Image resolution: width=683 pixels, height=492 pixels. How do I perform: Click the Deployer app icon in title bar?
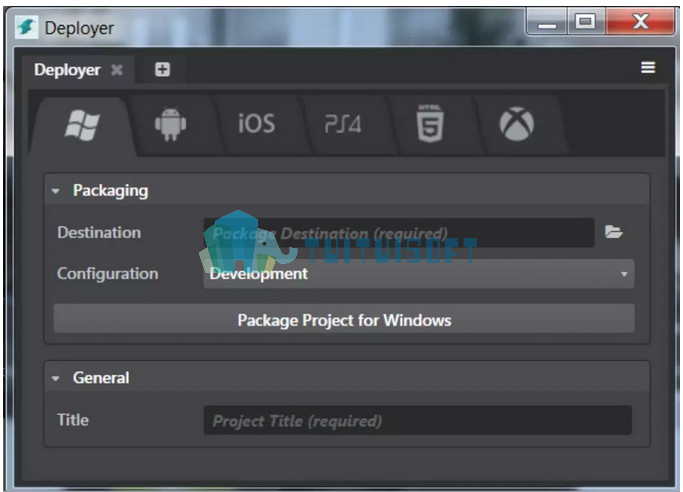point(27,27)
